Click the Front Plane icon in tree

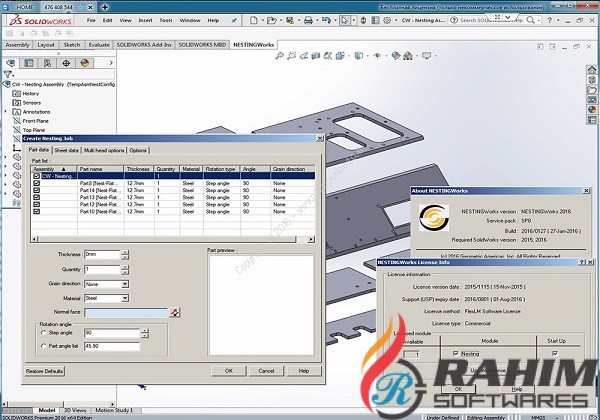tap(16, 120)
